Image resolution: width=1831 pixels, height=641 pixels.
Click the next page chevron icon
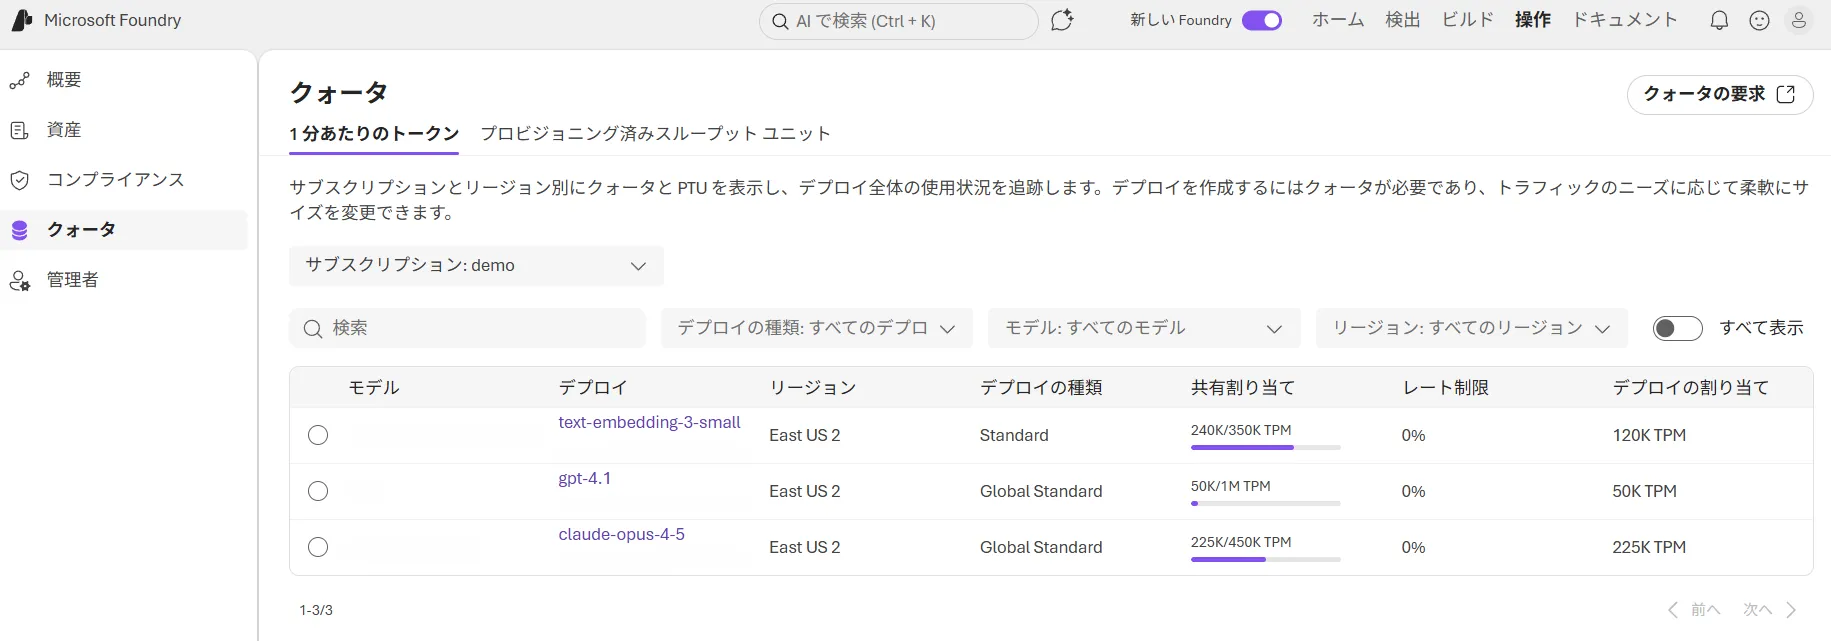click(x=1791, y=610)
